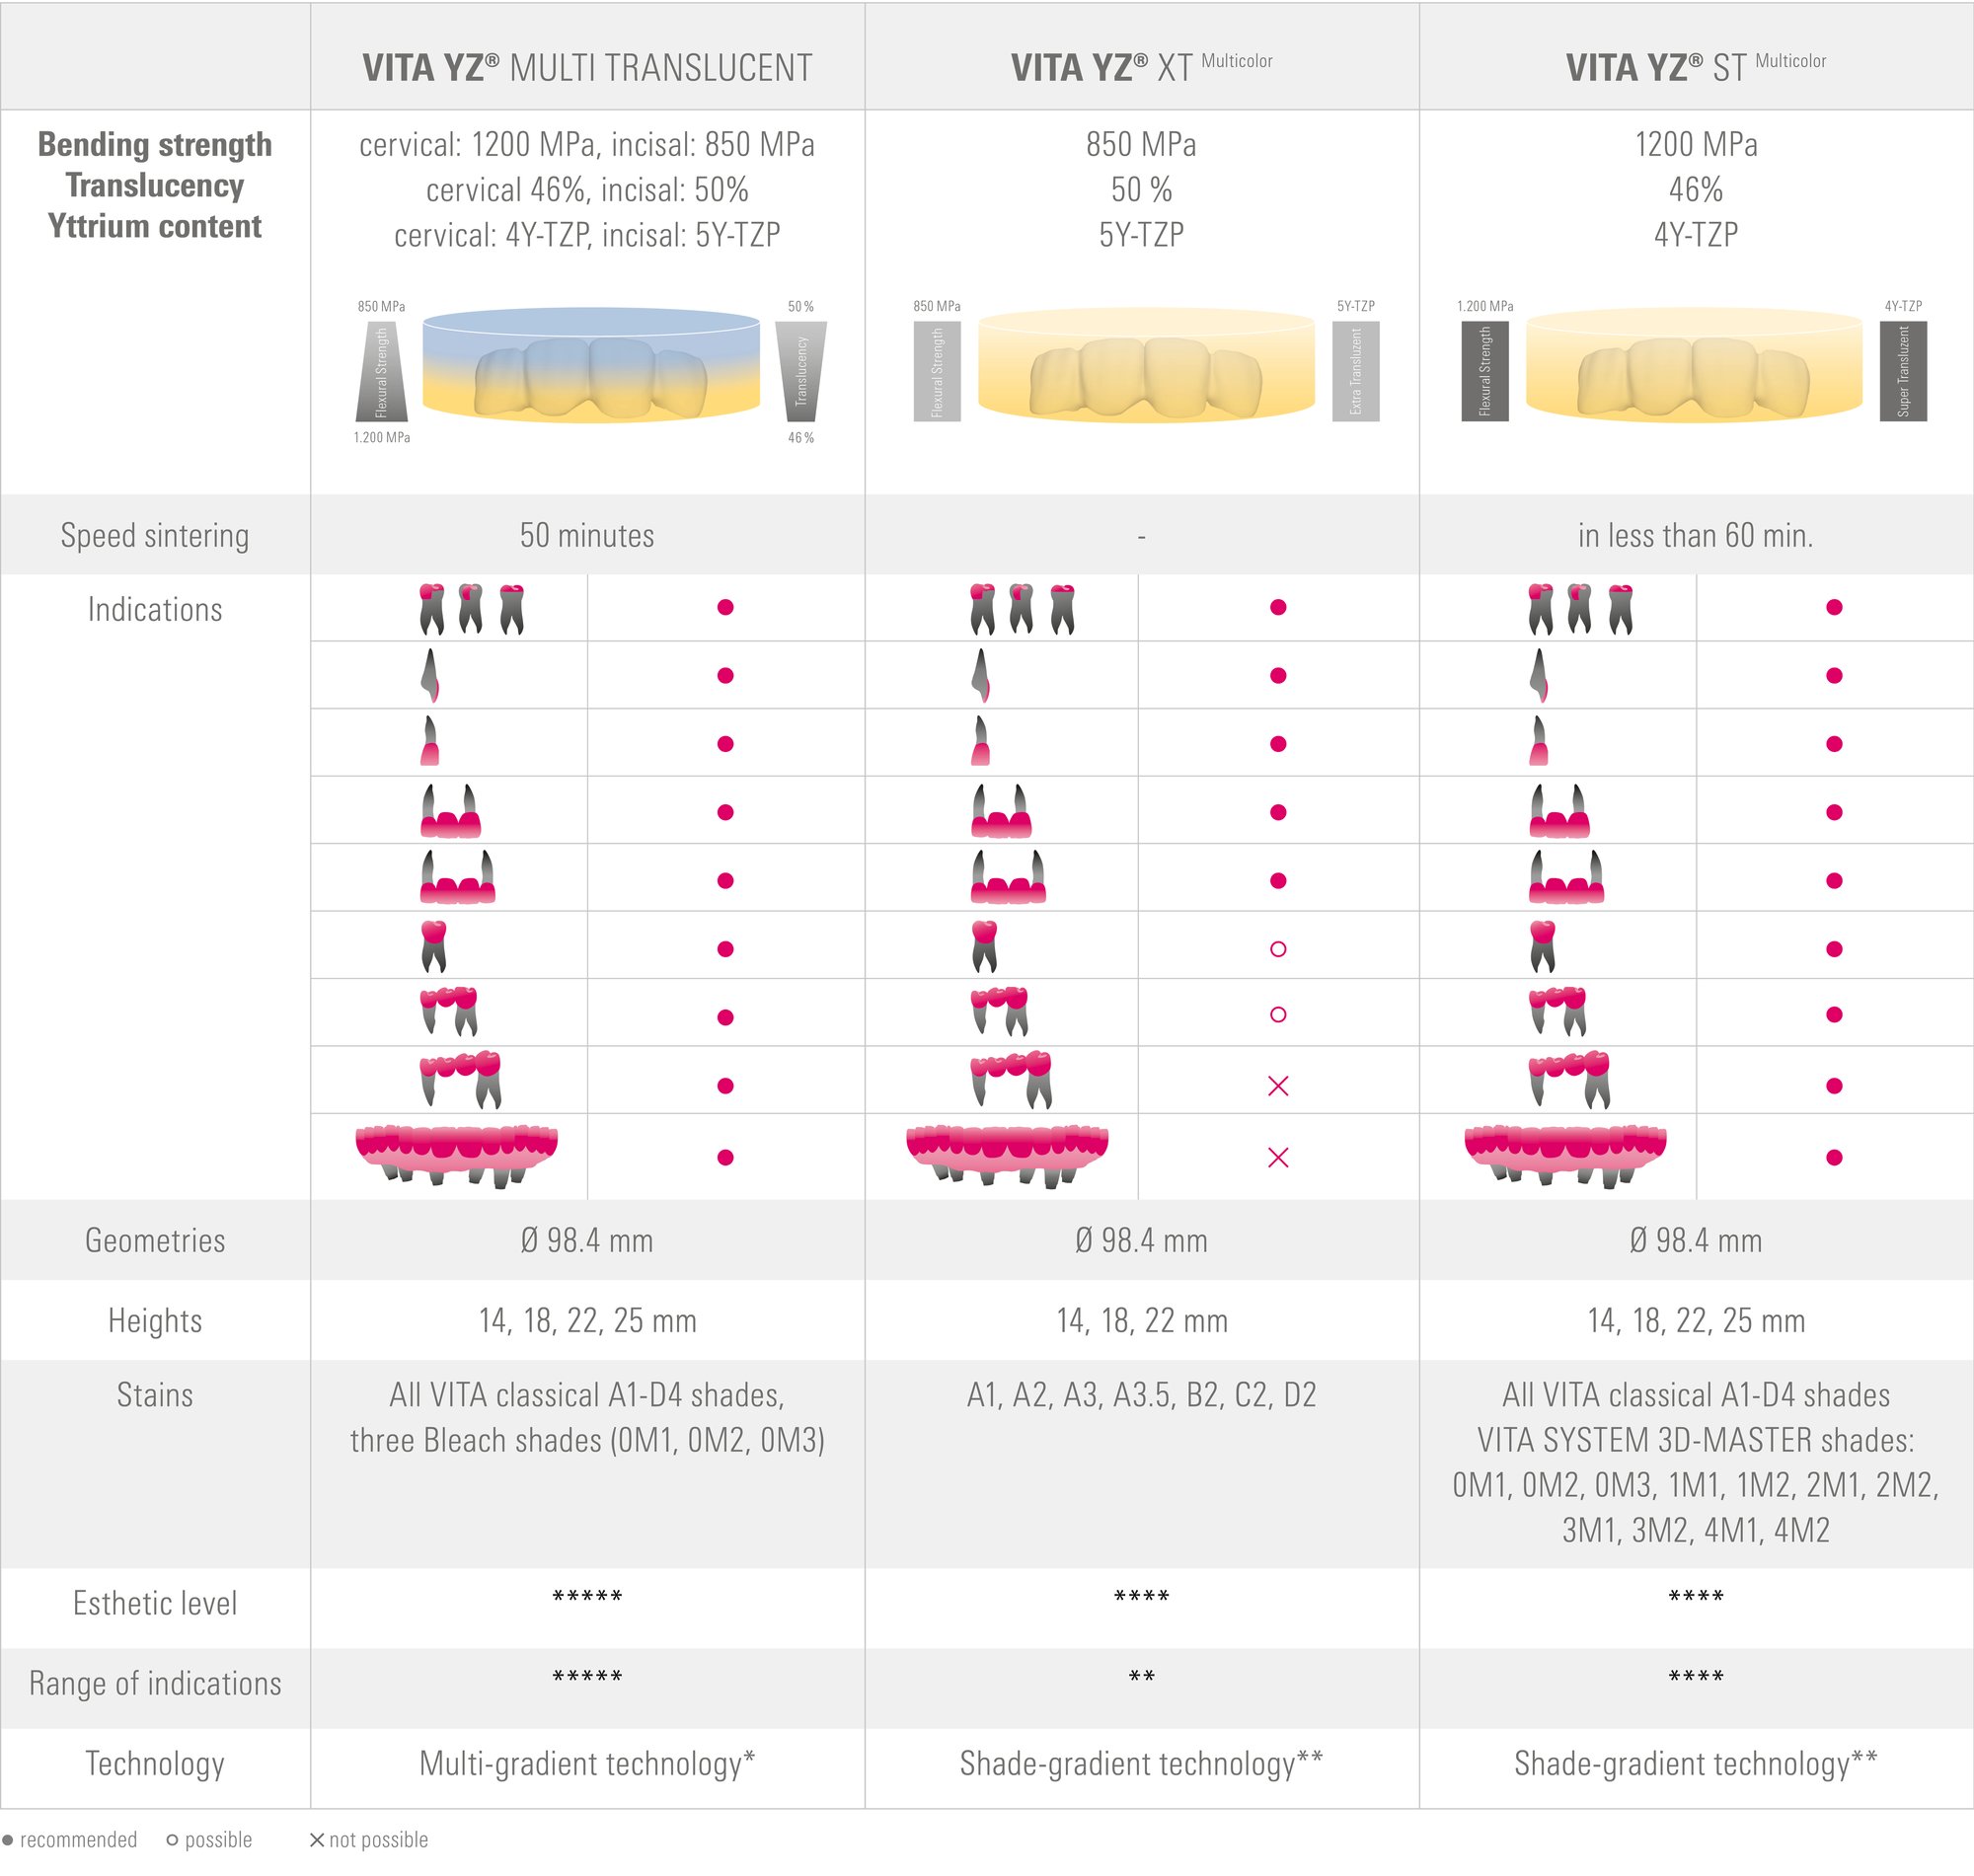Select the three molars icon in XT column
Screen dimensions: 1974x1876
click(1022, 609)
